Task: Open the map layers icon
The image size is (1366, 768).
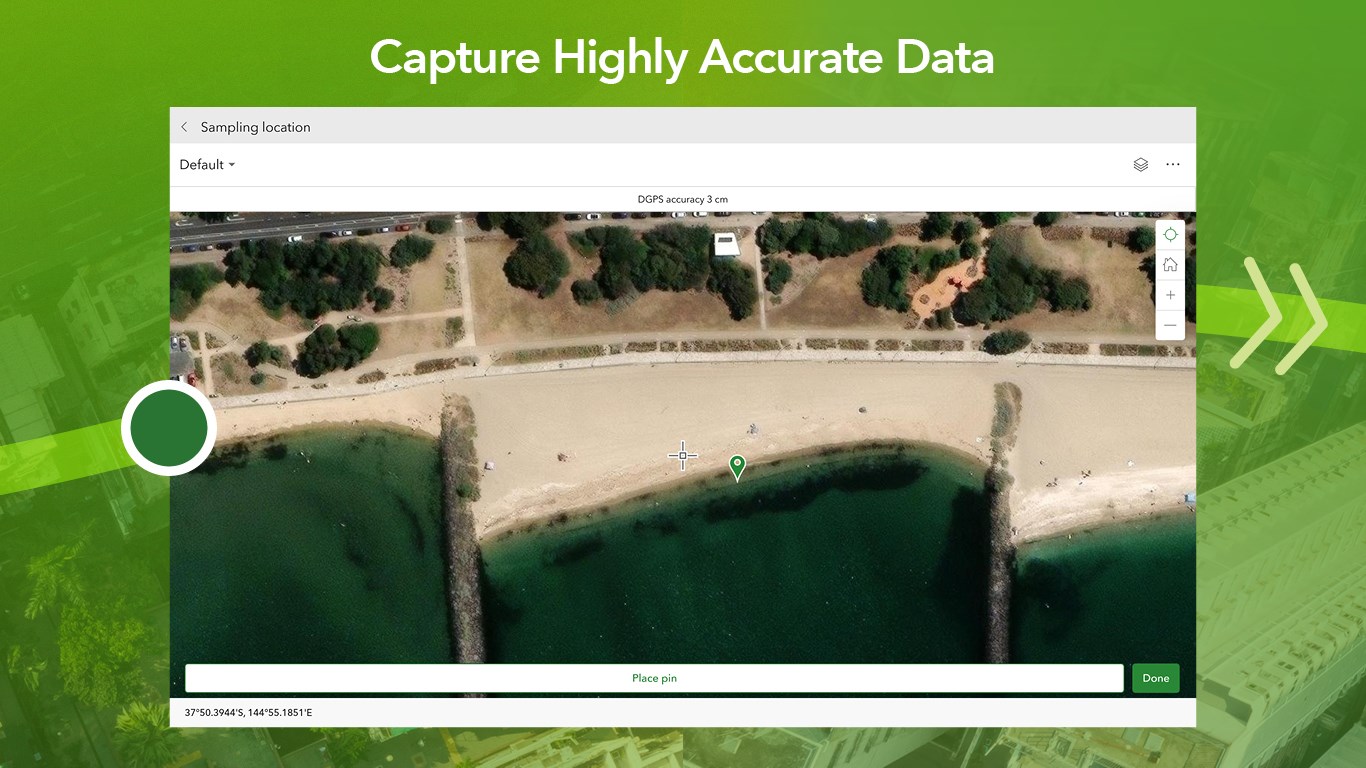Action: (1140, 165)
